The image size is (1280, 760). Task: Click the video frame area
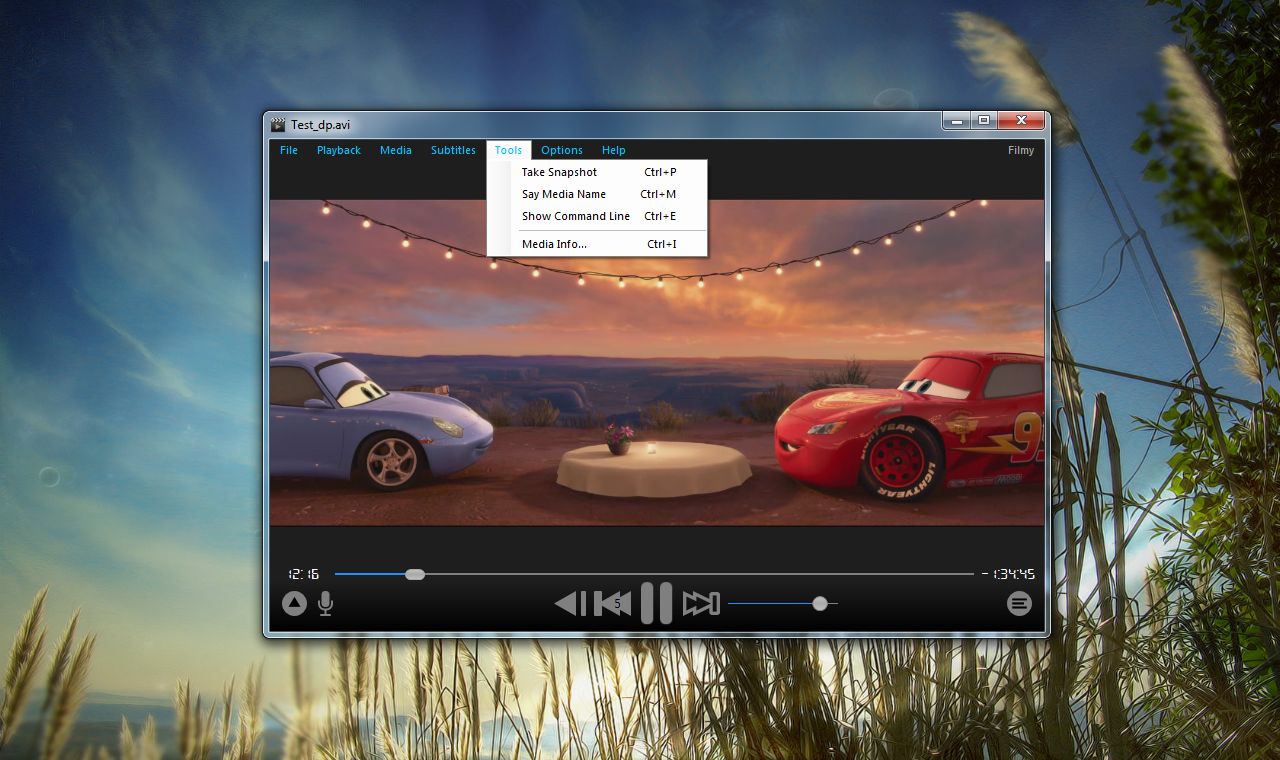(x=657, y=362)
